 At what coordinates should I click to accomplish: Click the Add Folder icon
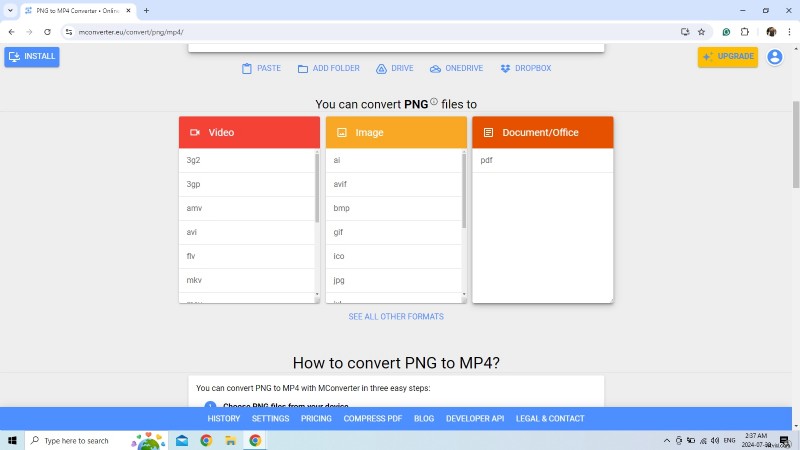[x=303, y=68]
